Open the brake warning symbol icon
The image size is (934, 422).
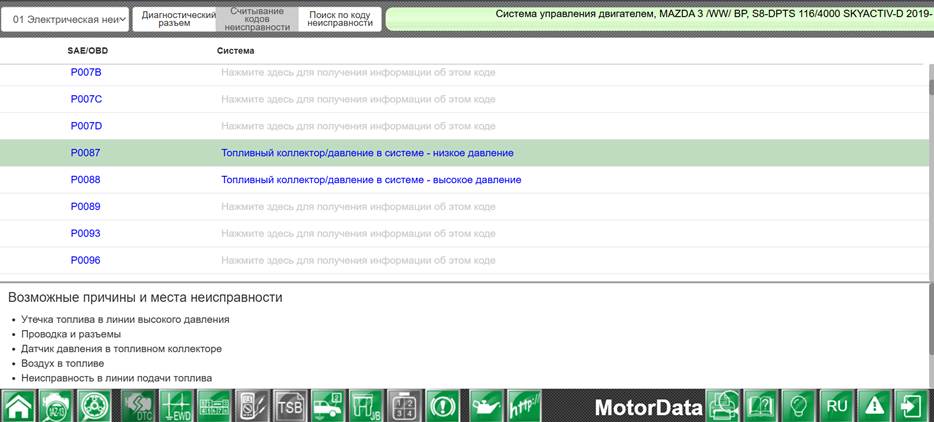443,406
